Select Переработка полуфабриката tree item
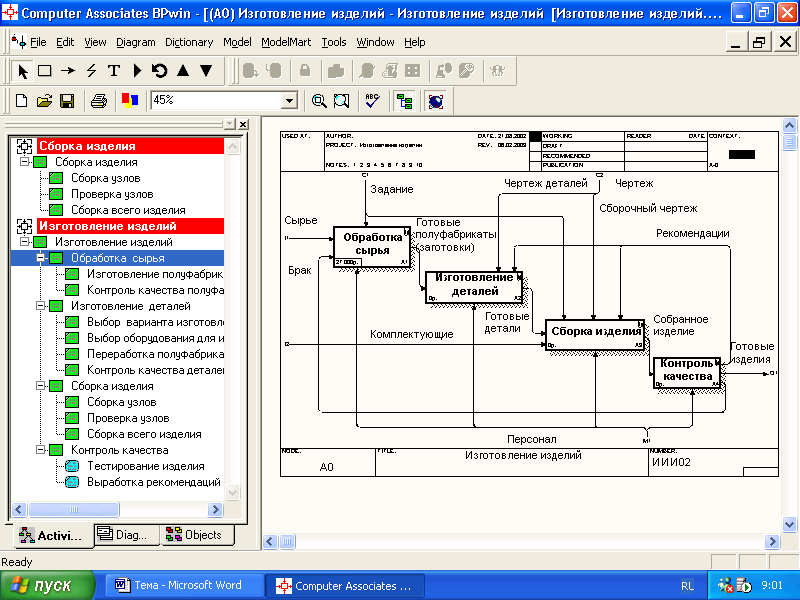Screen dimensions: 800x600 (x=155, y=354)
